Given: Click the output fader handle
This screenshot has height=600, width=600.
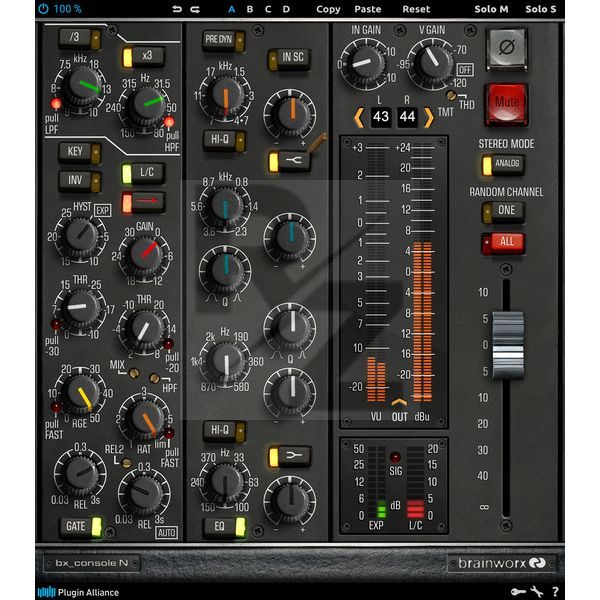Looking at the screenshot, I should point(508,344).
